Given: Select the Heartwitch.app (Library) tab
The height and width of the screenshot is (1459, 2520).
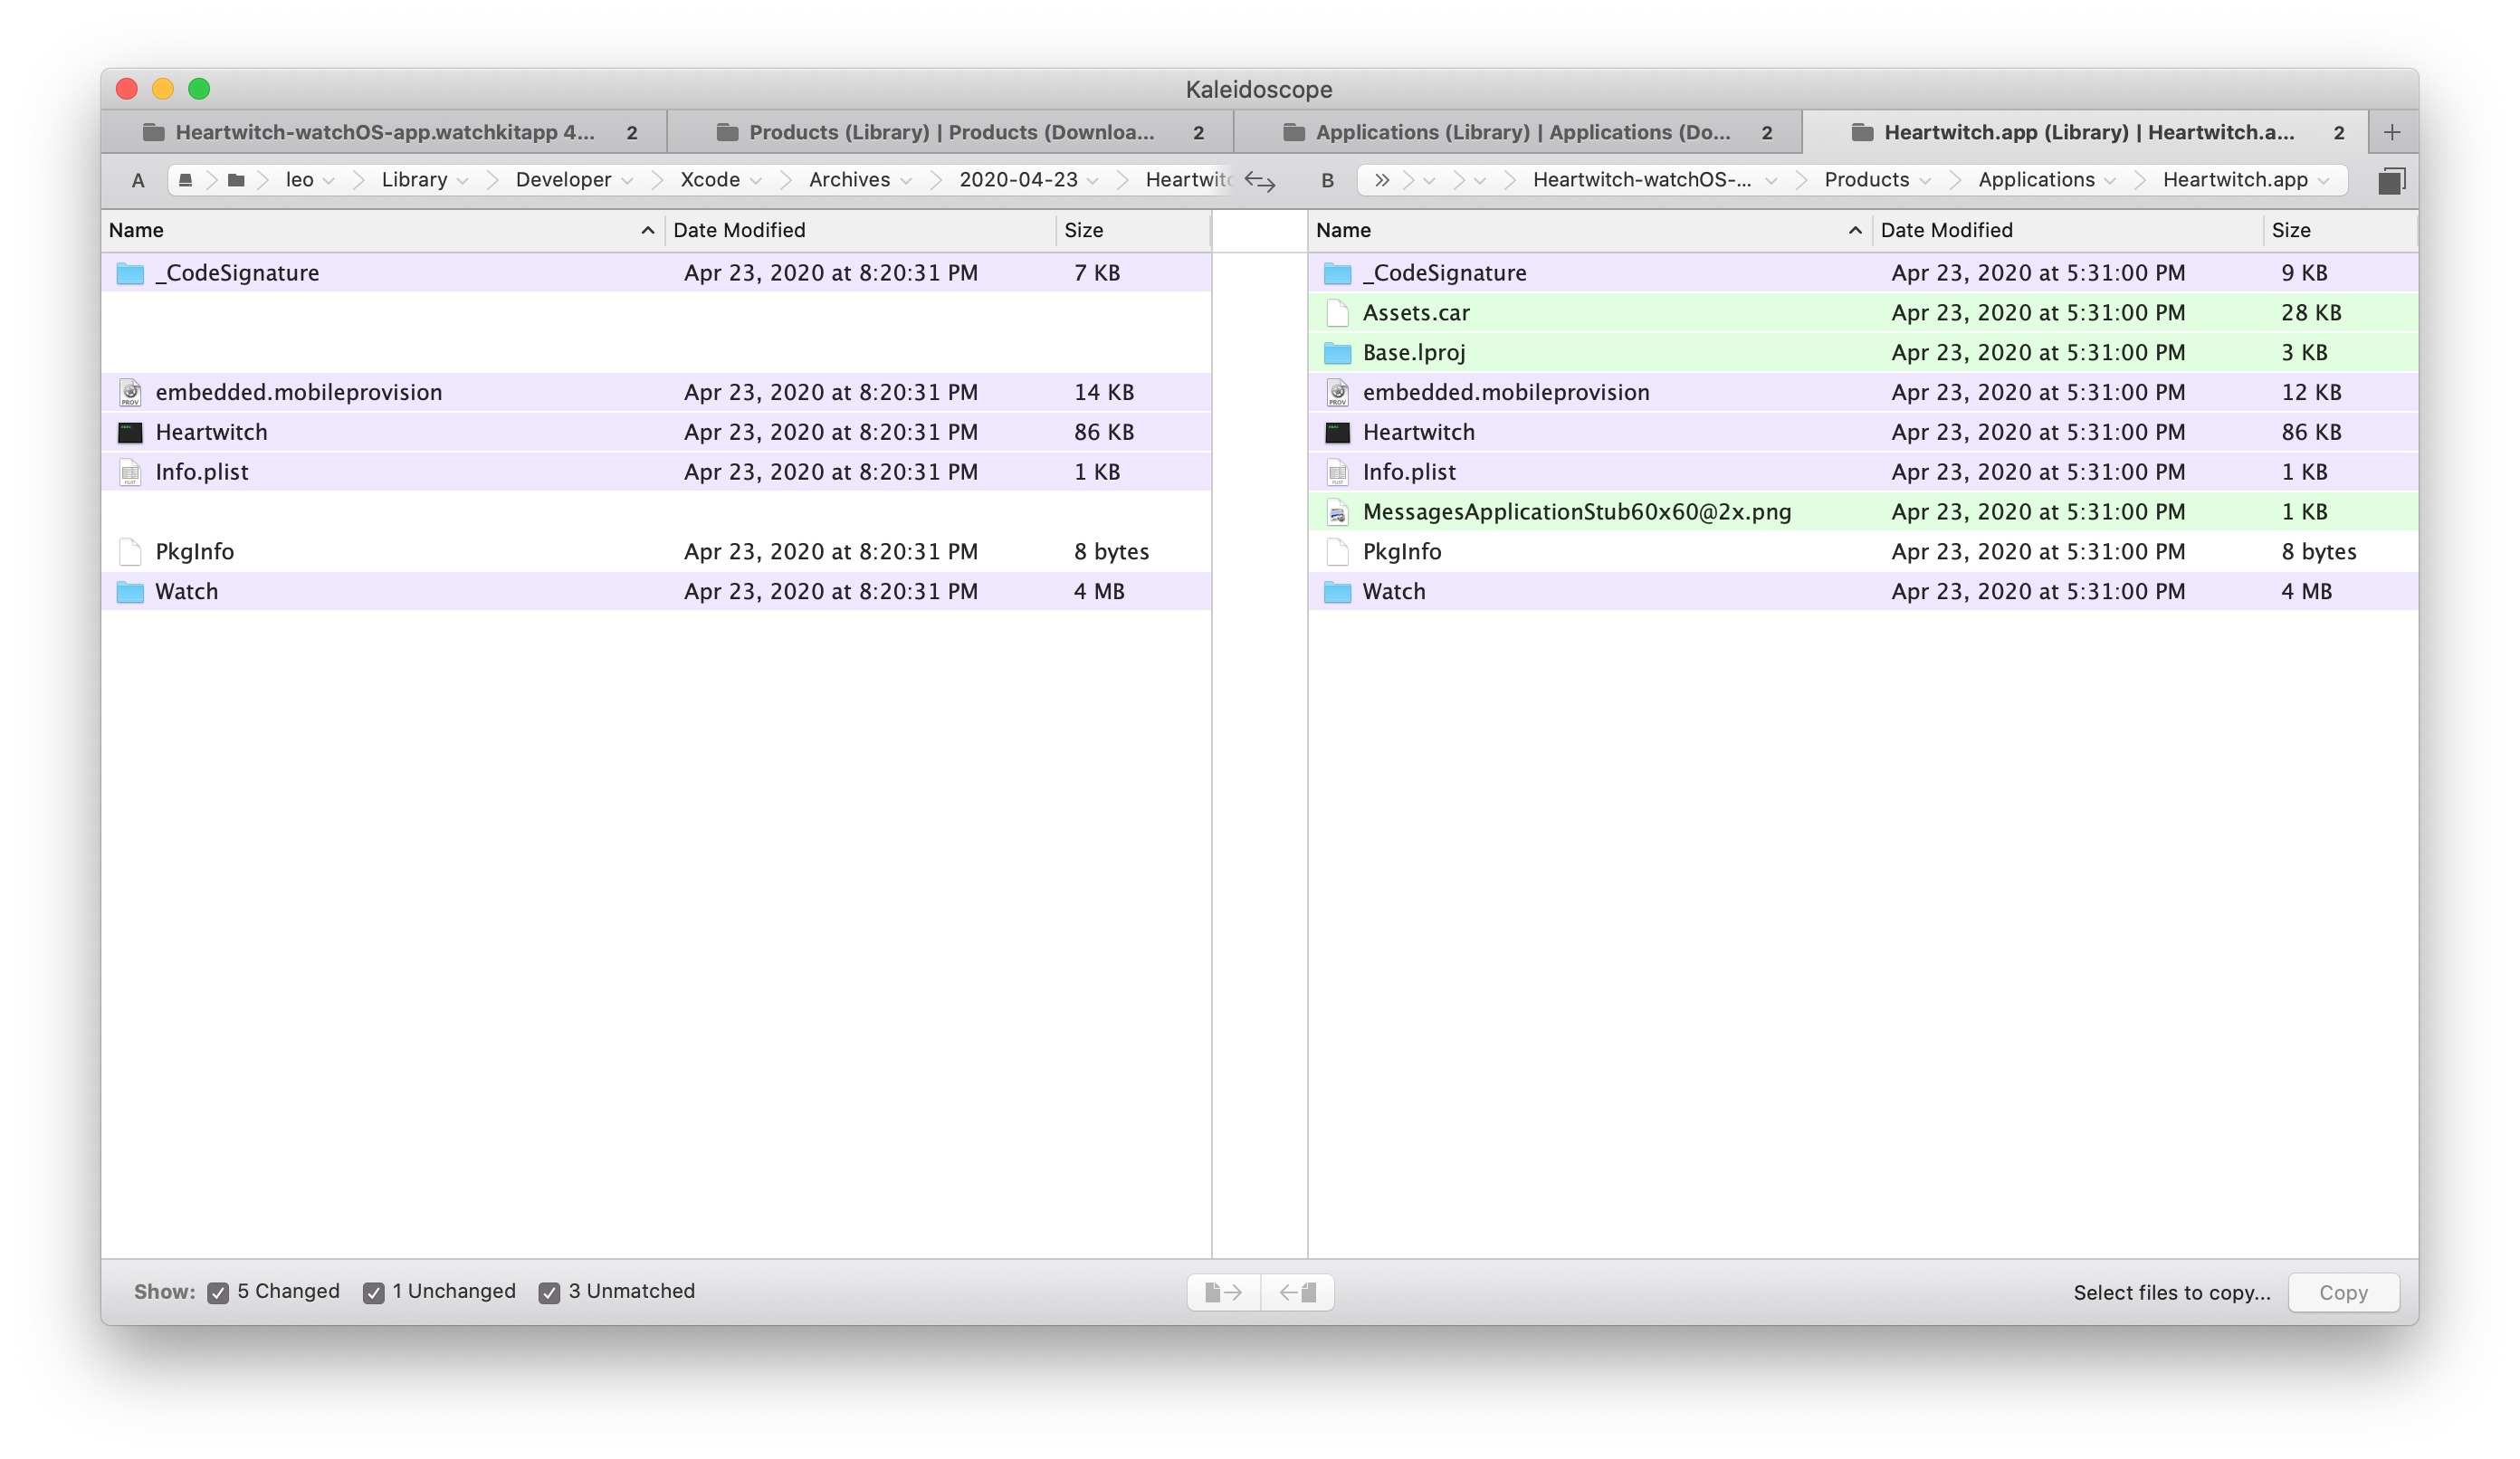Looking at the screenshot, I should click(x=2085, y=132).
